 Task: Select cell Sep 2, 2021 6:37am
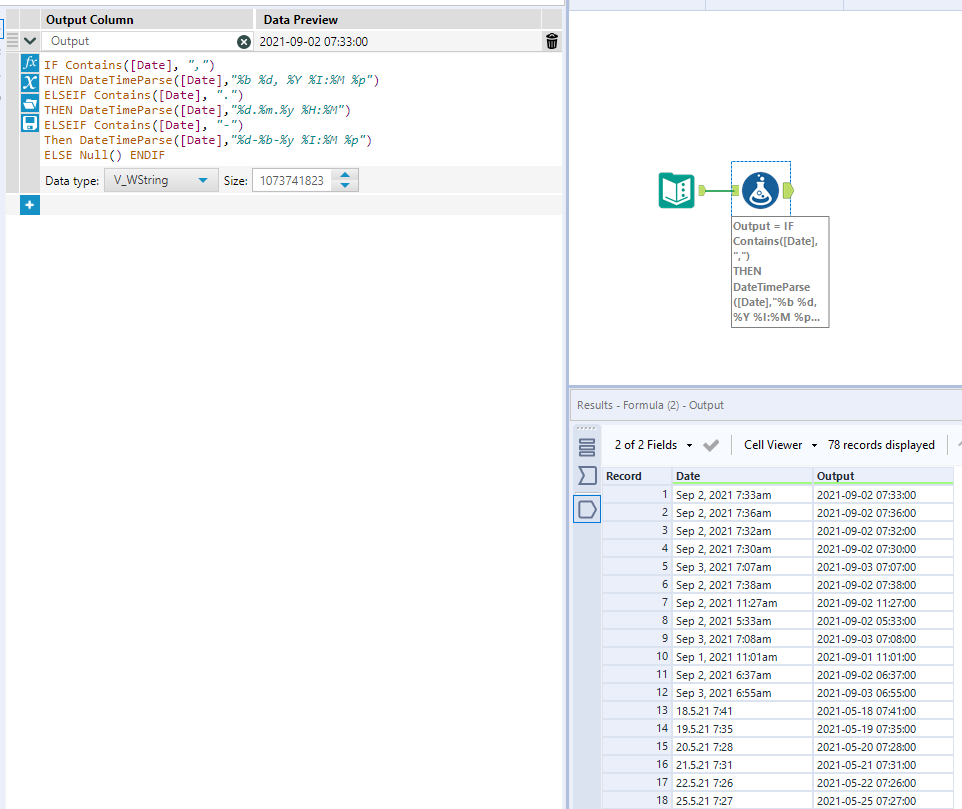point(742,675)
